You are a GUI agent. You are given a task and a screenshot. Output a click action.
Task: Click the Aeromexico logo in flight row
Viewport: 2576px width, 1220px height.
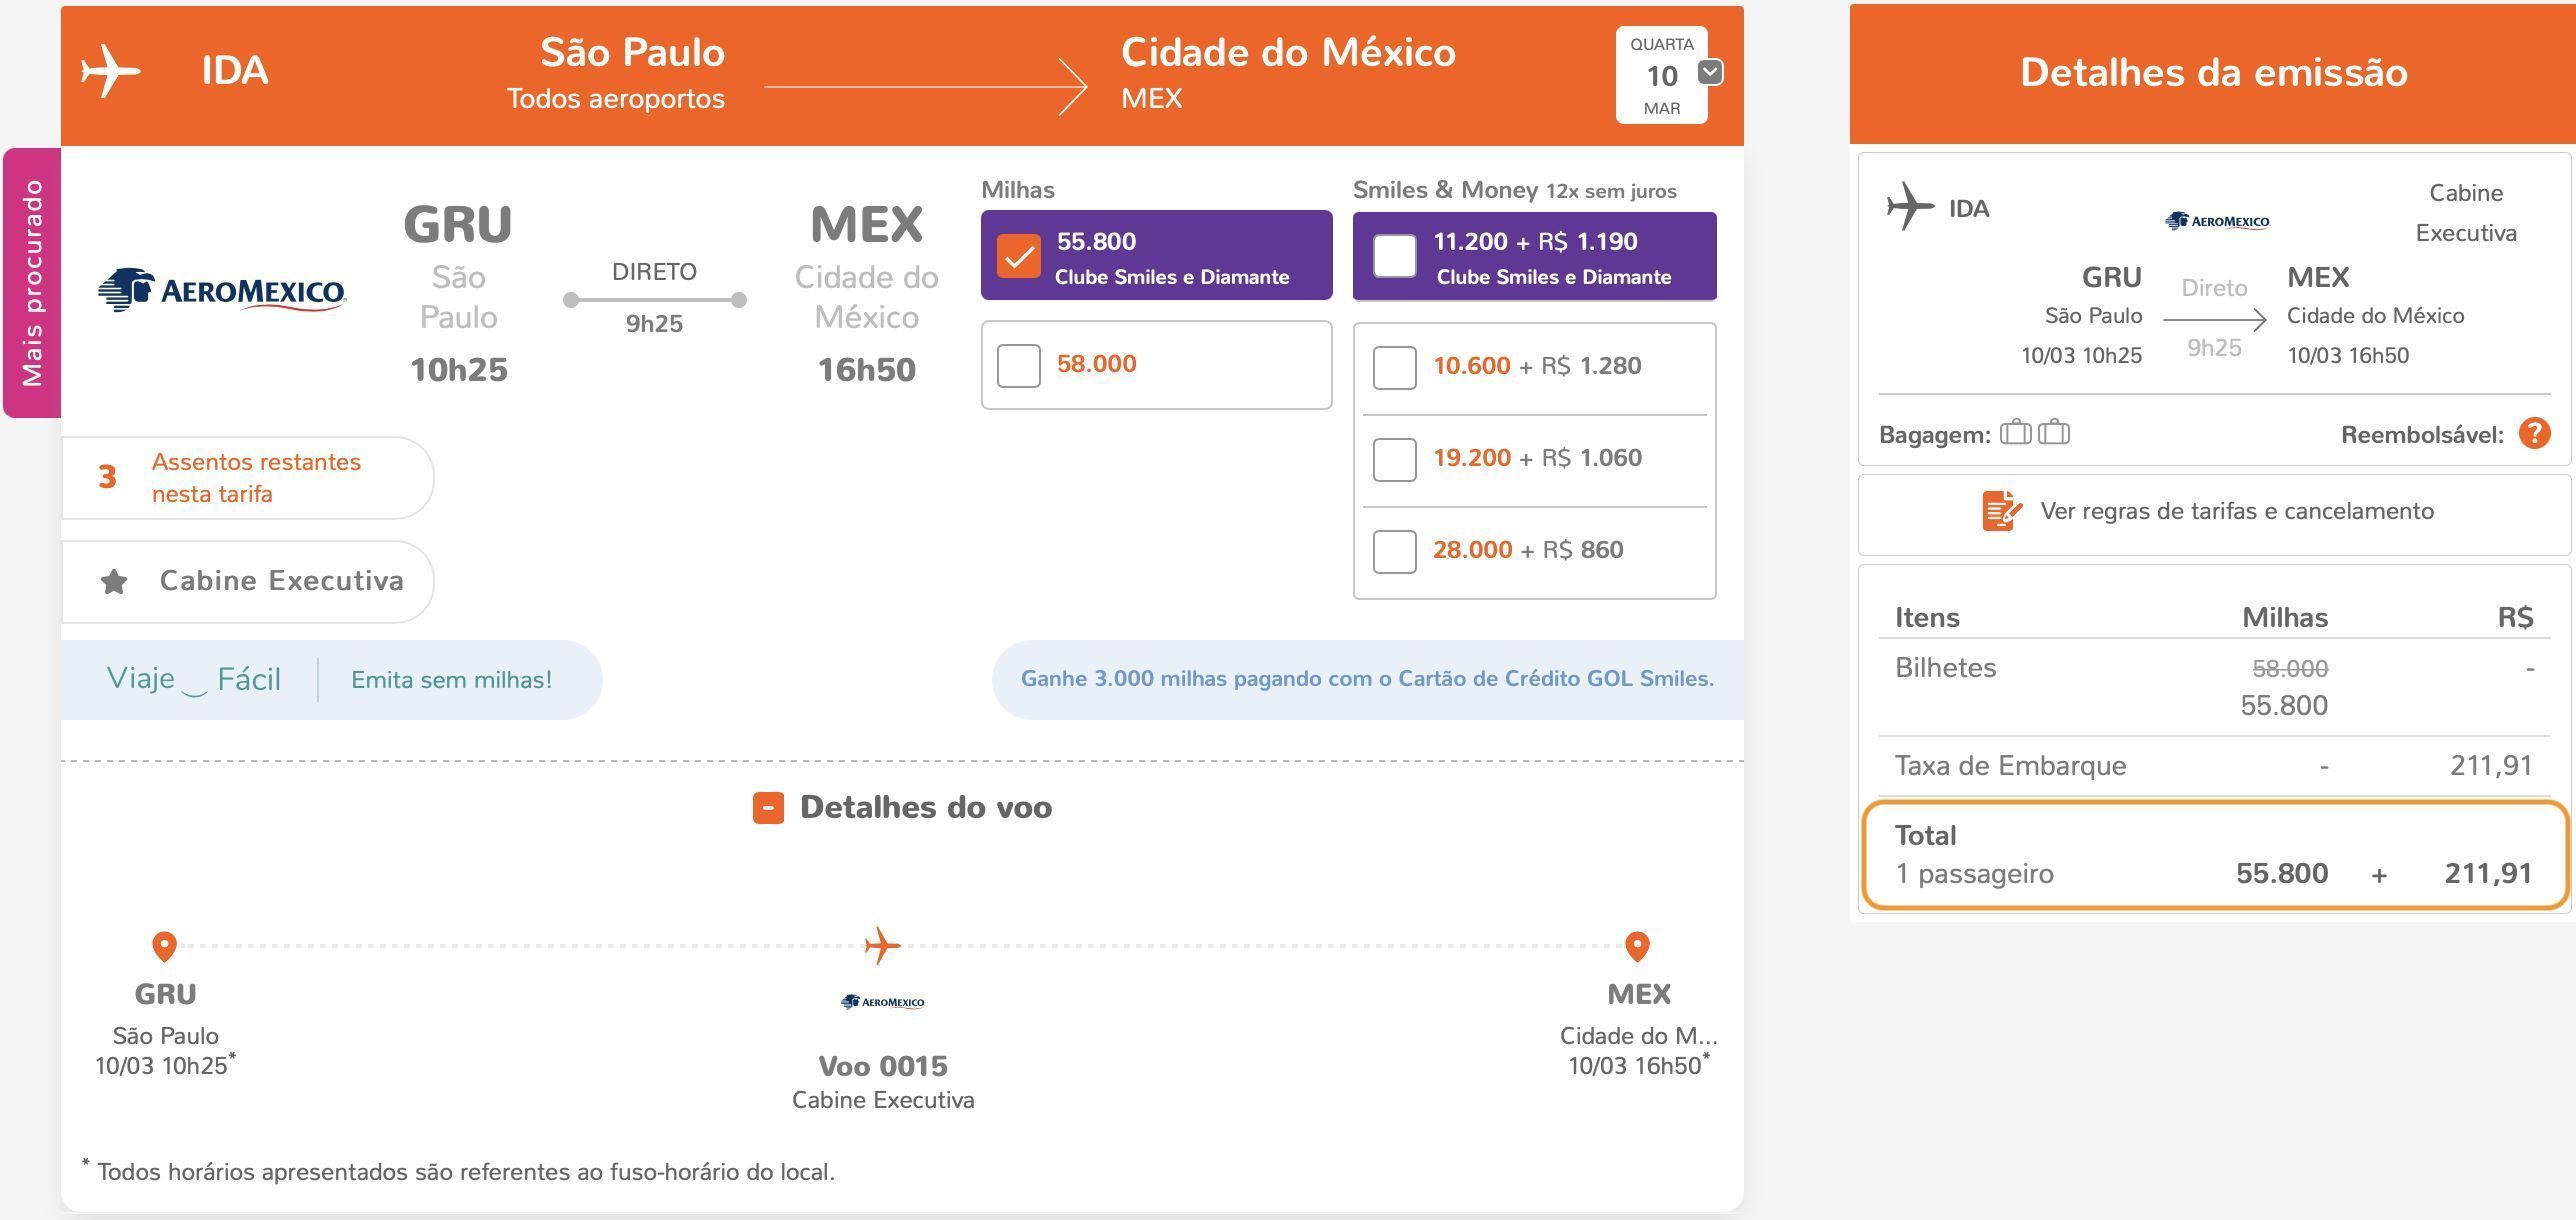click(222, 291)
